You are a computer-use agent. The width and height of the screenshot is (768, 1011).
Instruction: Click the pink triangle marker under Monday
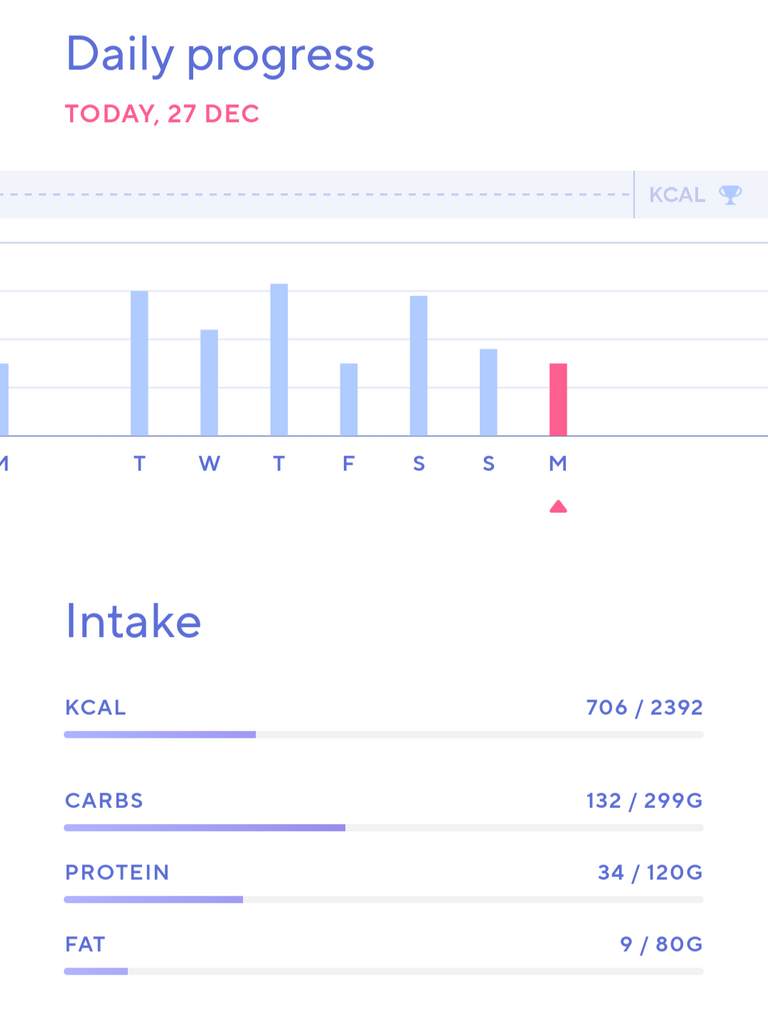[558, 507]
